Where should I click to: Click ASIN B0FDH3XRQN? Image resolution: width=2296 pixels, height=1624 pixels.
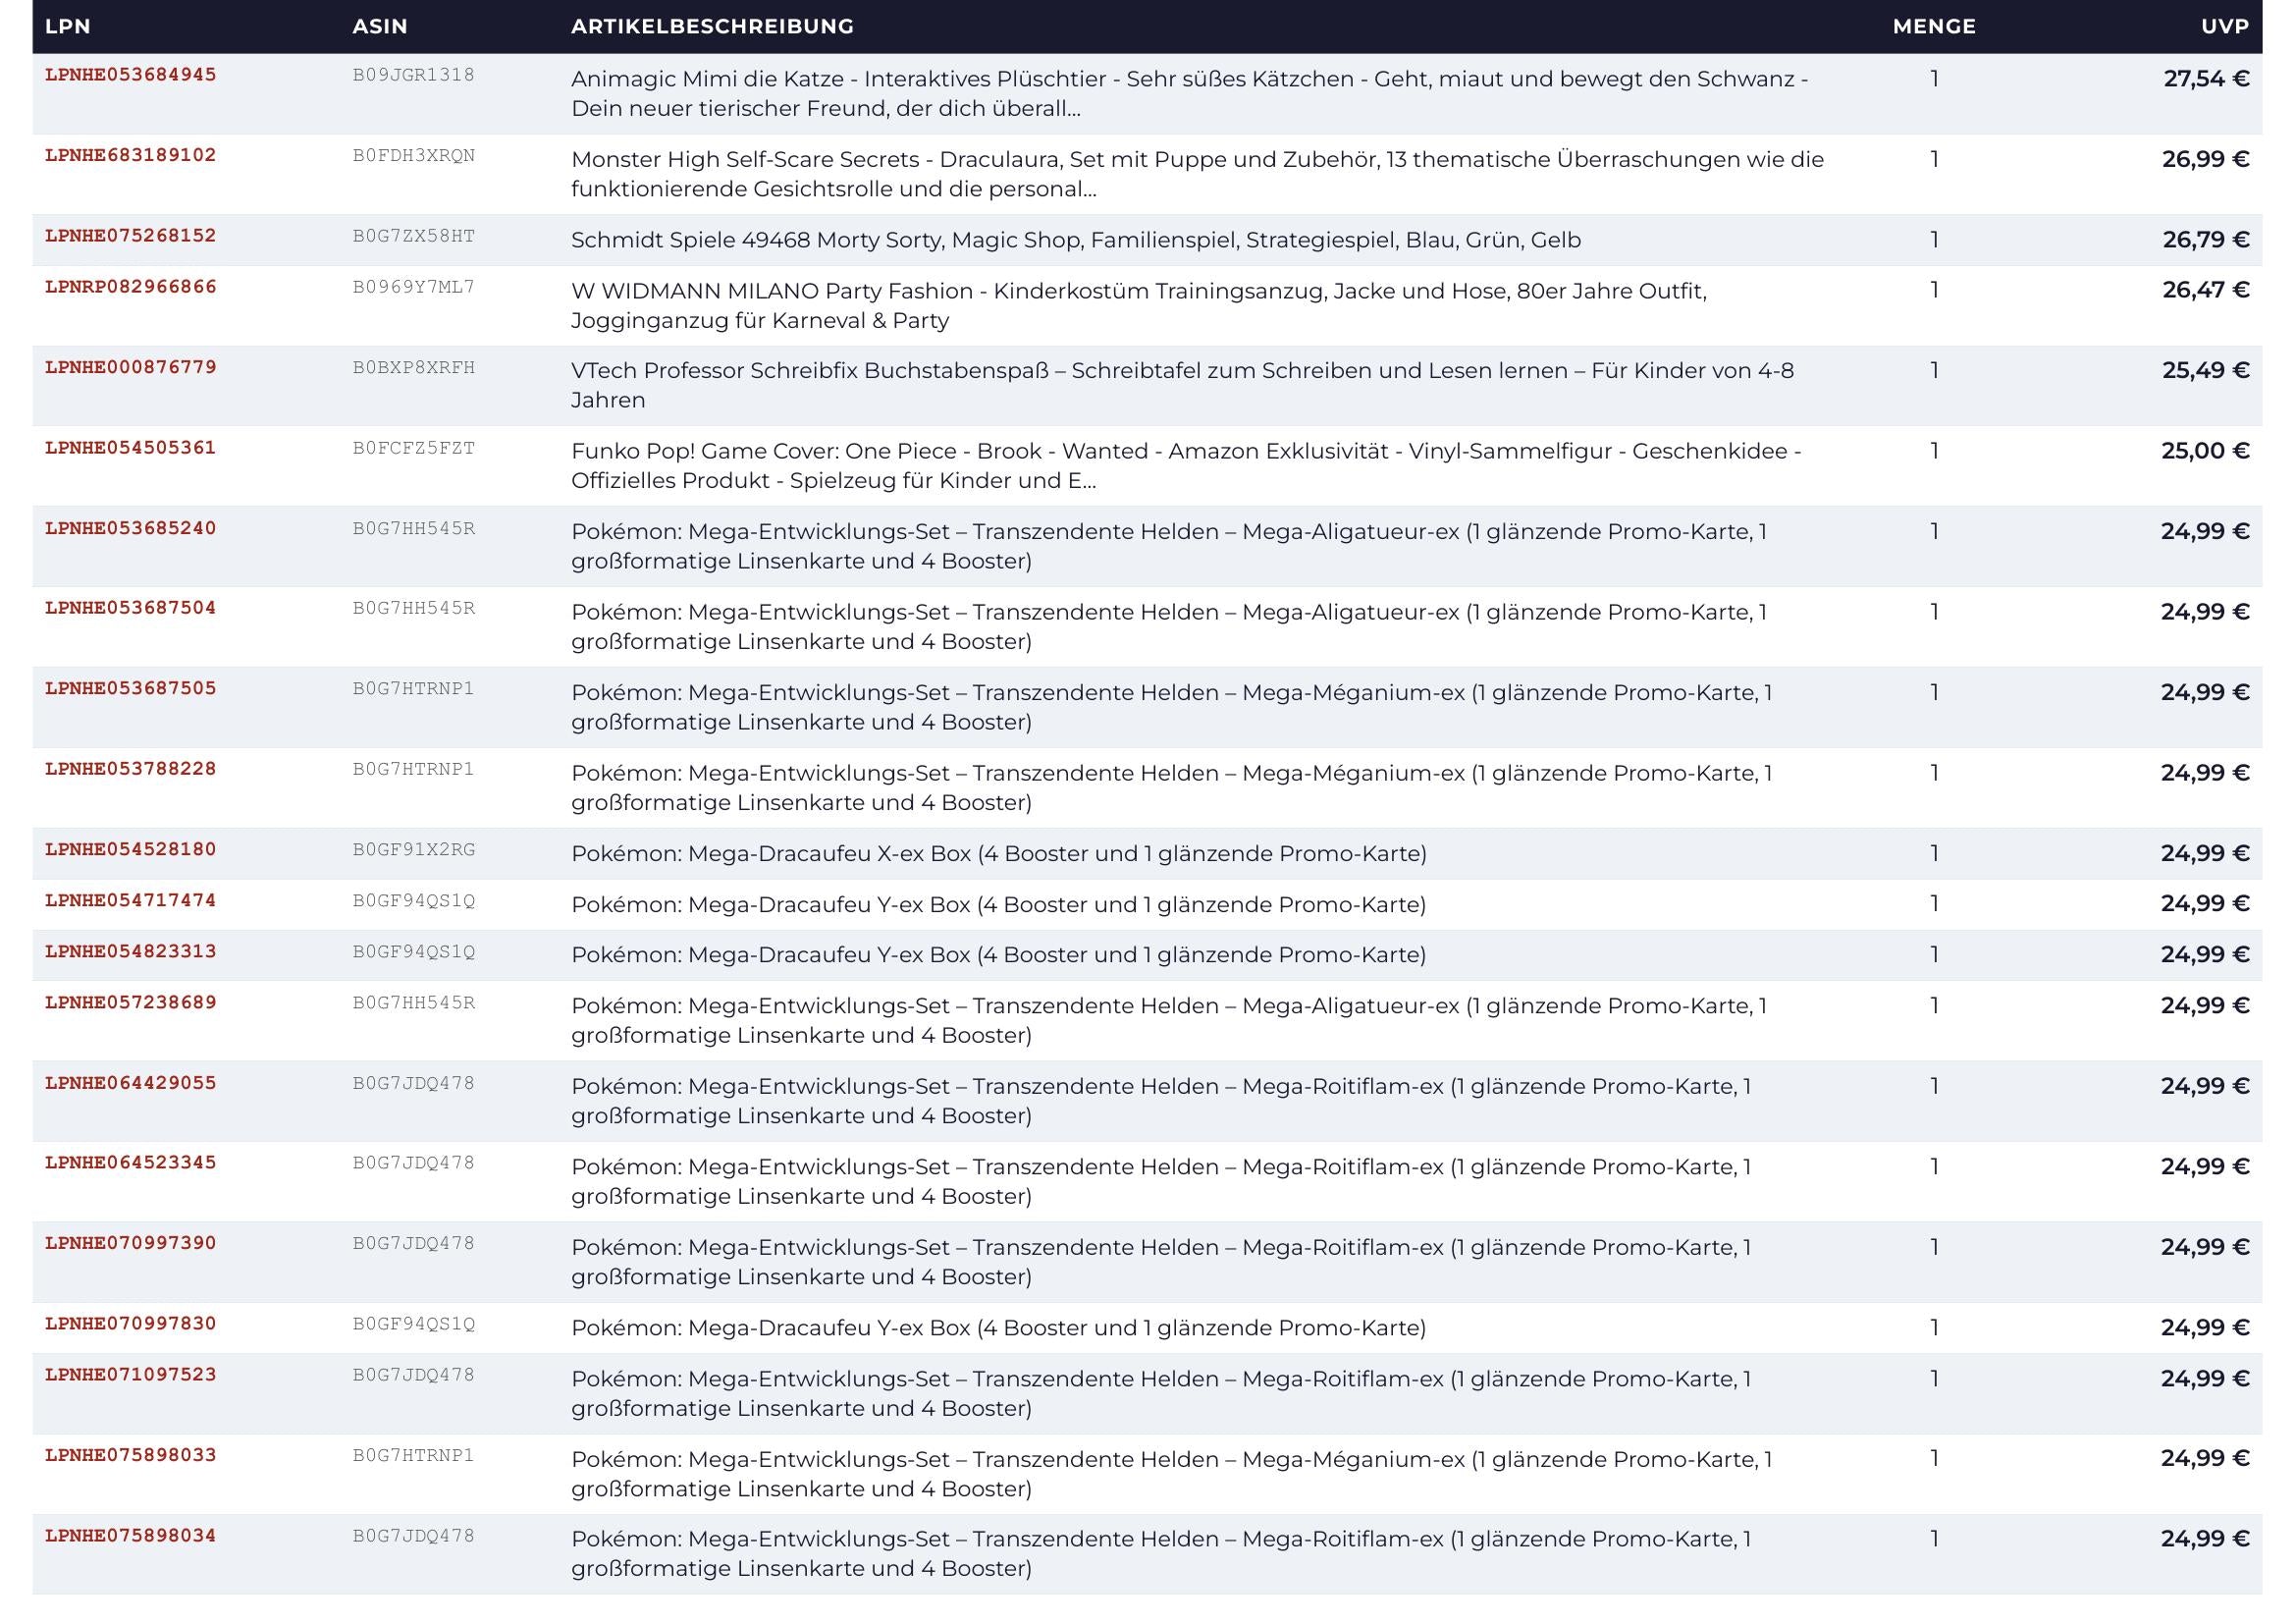(x=414, y=155)
